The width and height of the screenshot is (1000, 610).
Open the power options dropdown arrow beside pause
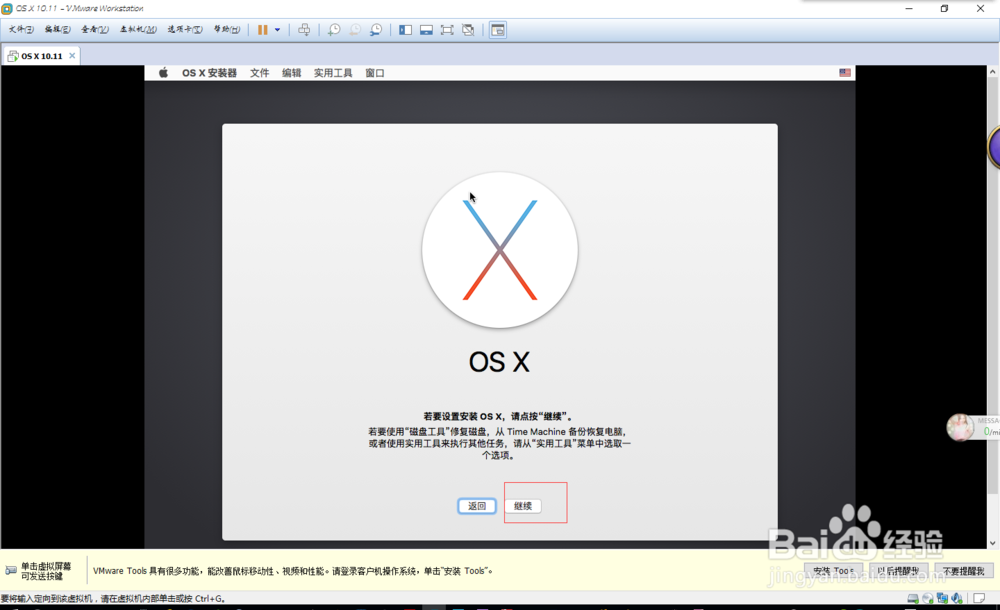277,30
